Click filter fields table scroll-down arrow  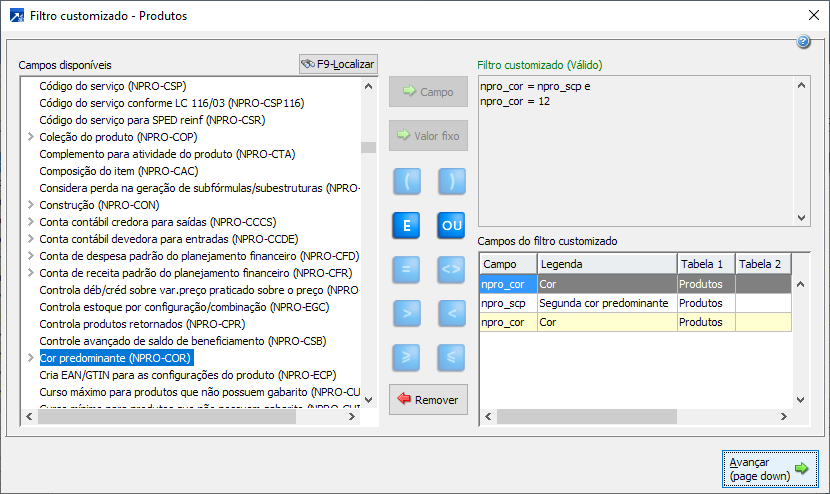(x=800, y=400)
